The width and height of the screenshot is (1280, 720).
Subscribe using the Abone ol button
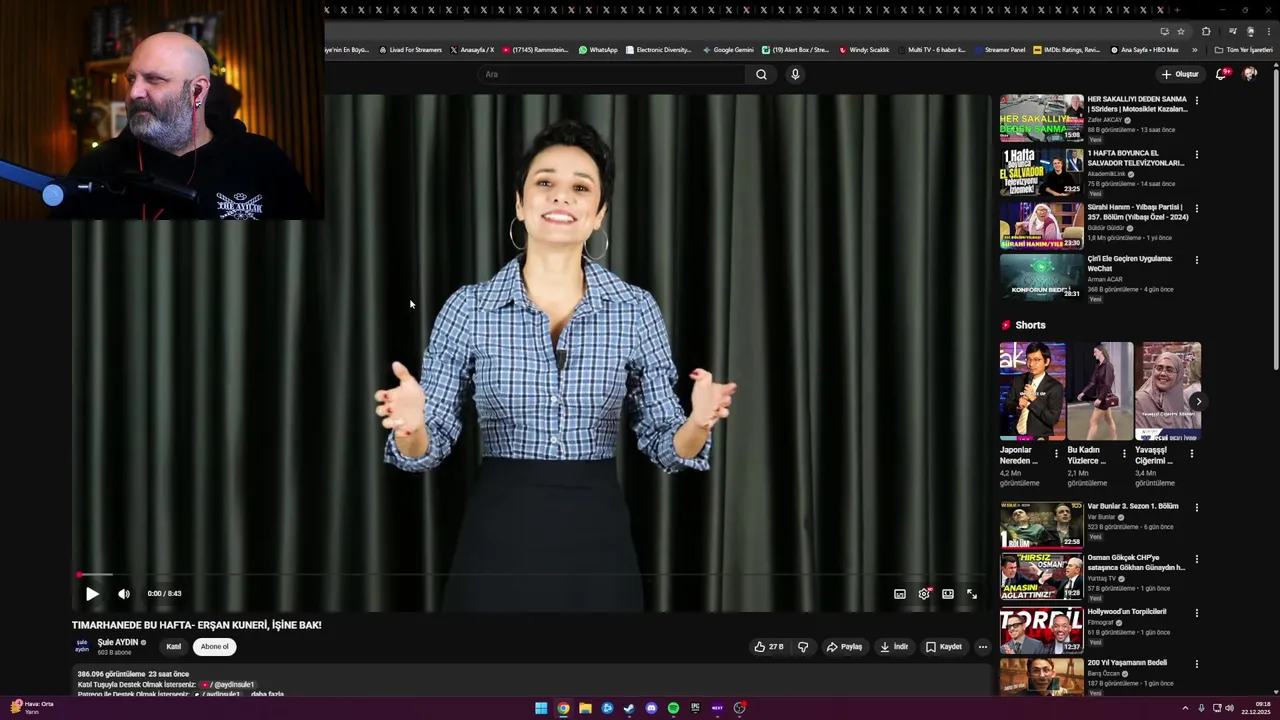click(x=214, y=647)
